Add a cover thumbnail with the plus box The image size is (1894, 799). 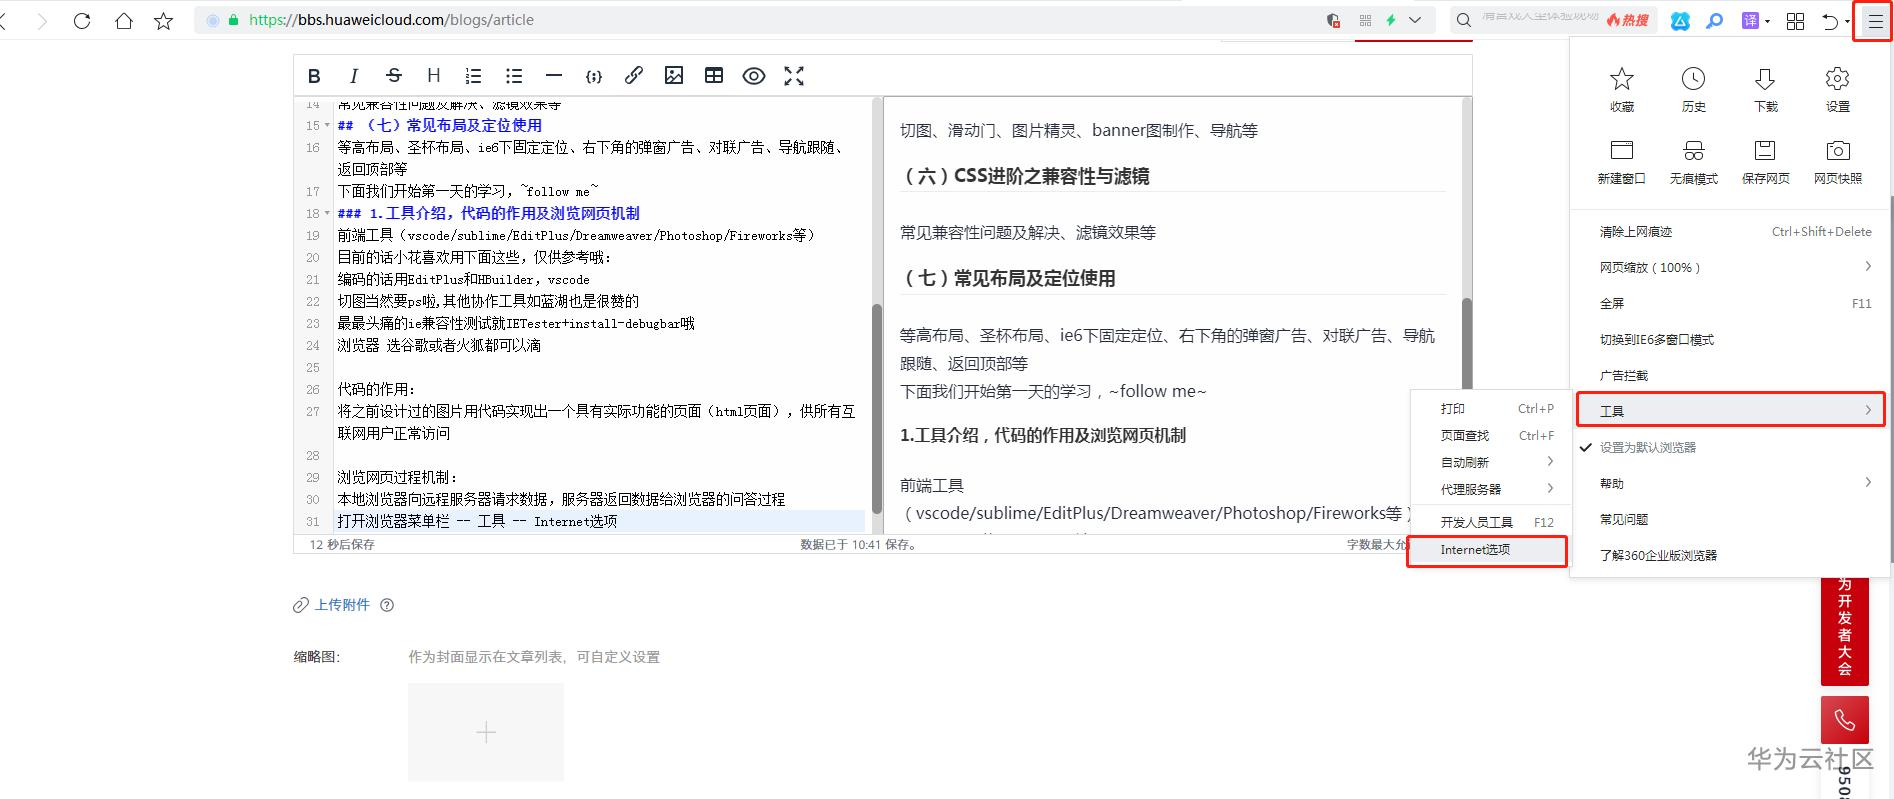point(486,732)
